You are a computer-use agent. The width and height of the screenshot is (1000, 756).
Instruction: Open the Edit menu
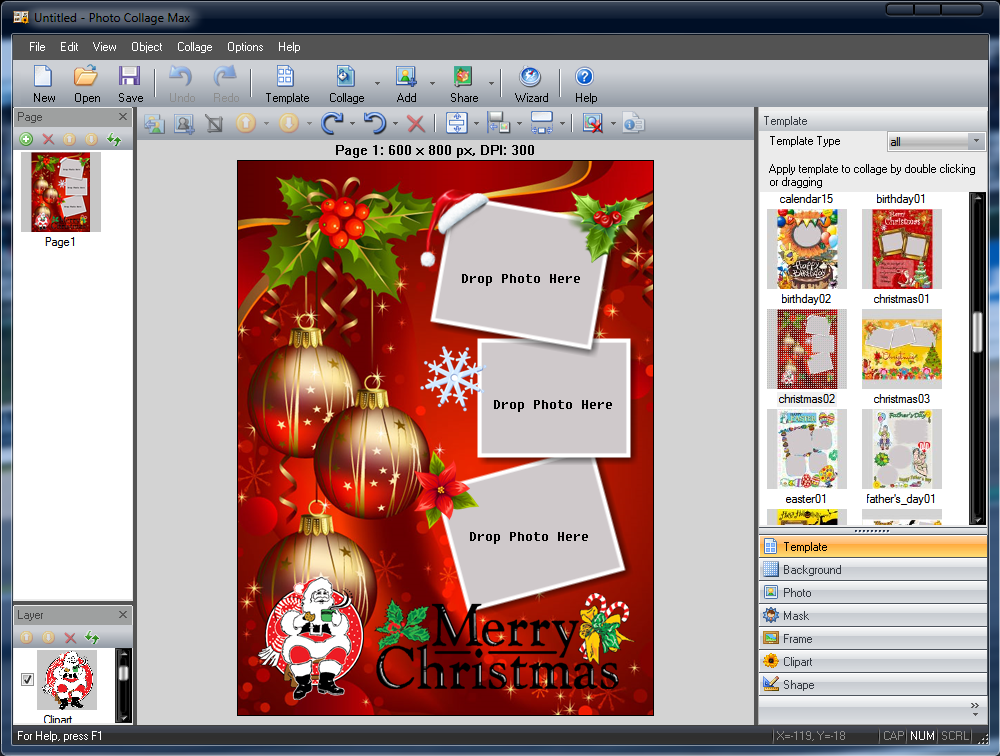click(69, 47)
